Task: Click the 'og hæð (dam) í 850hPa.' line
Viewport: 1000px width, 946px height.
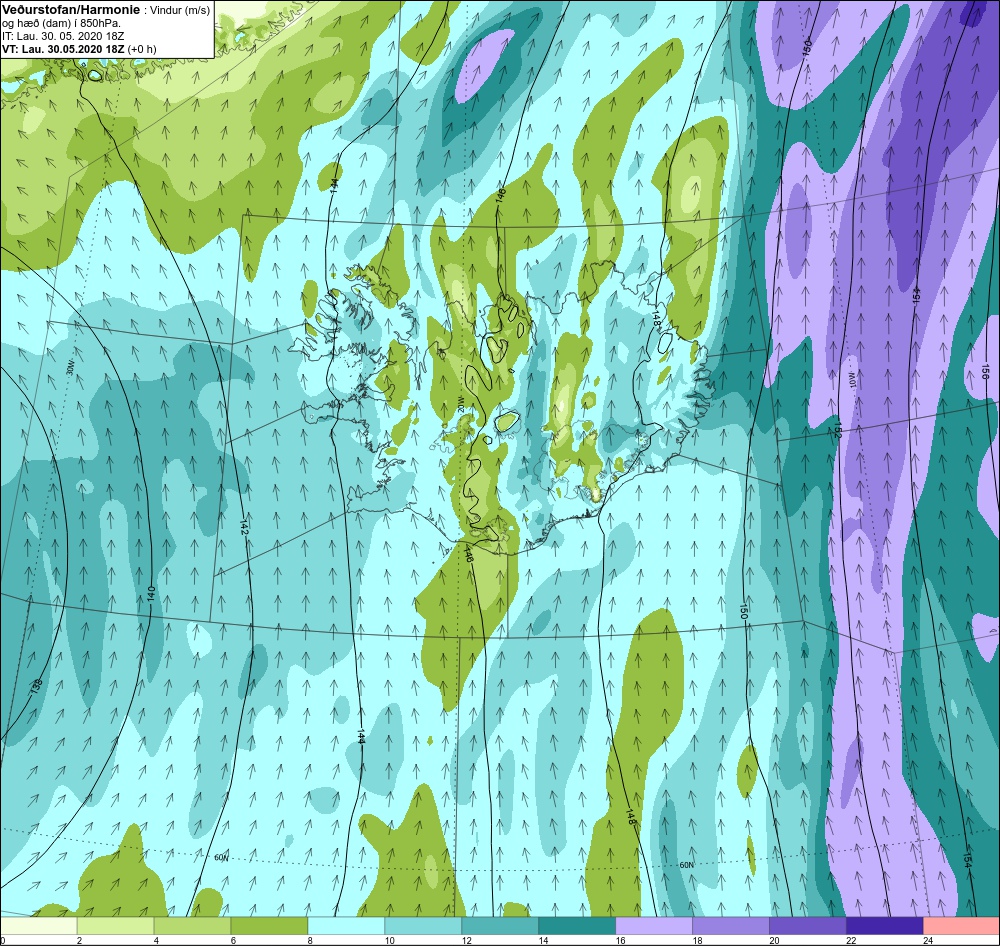Action: click(61, 24)
